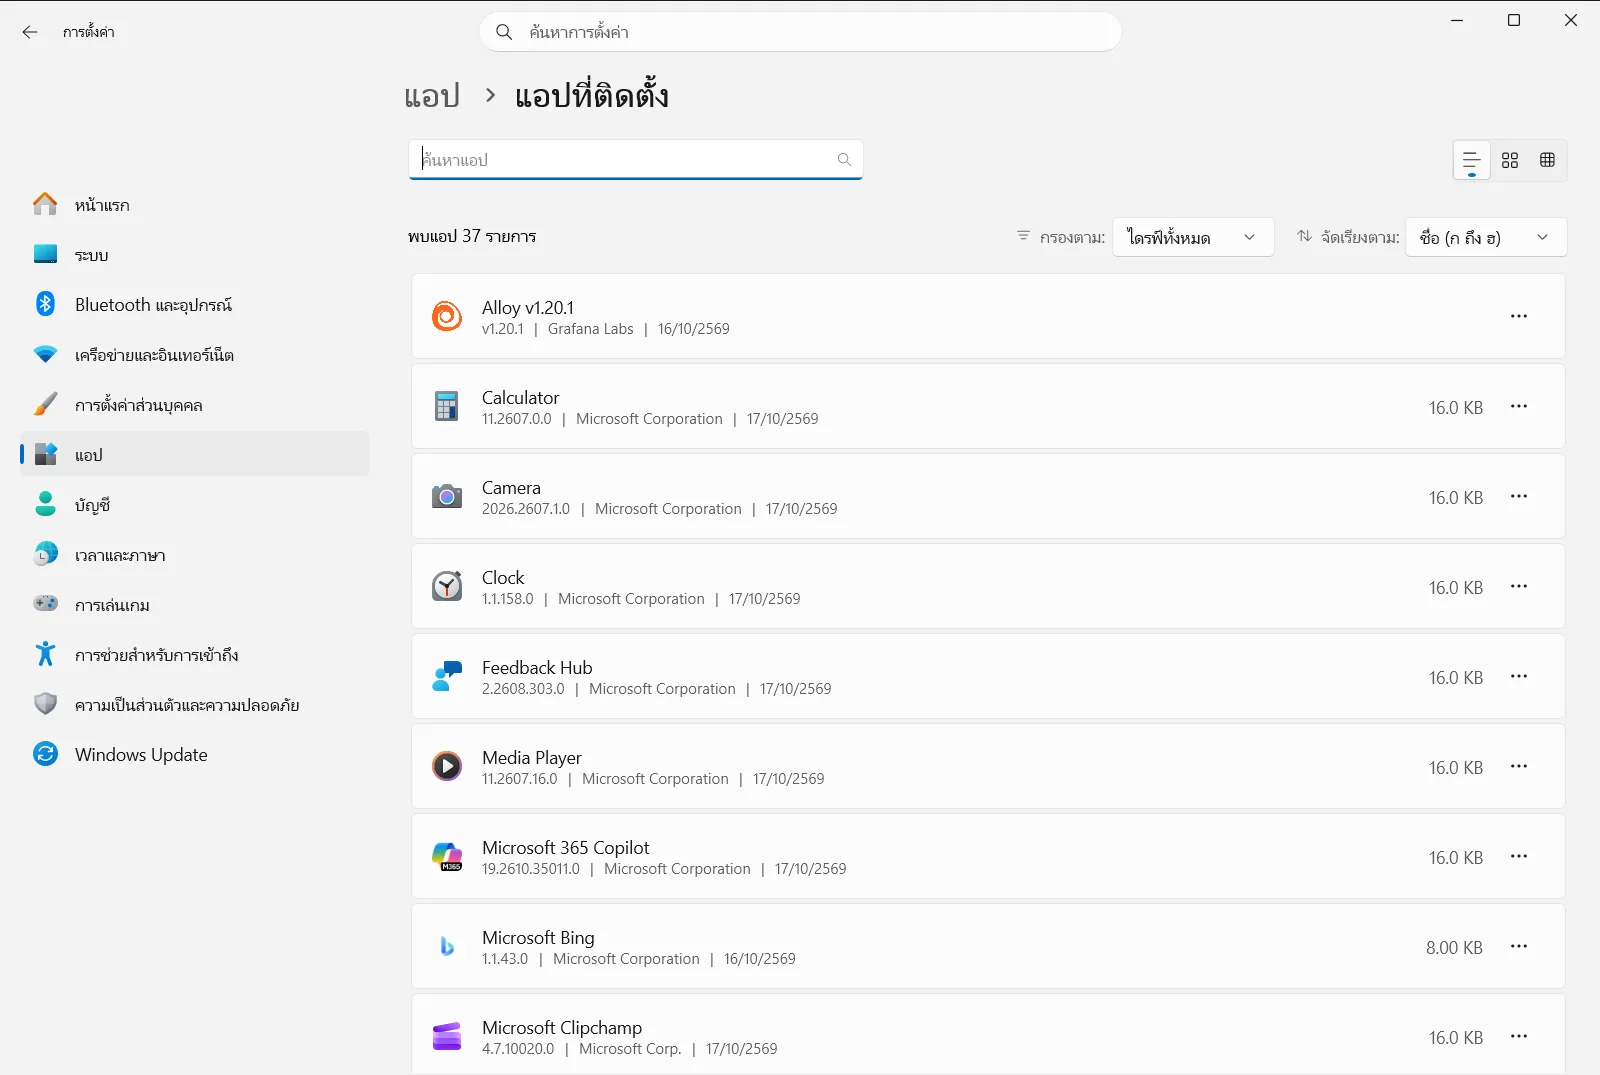
Task: Go to หน้าแรก in sidebar
Action: [x=195, y=205]
